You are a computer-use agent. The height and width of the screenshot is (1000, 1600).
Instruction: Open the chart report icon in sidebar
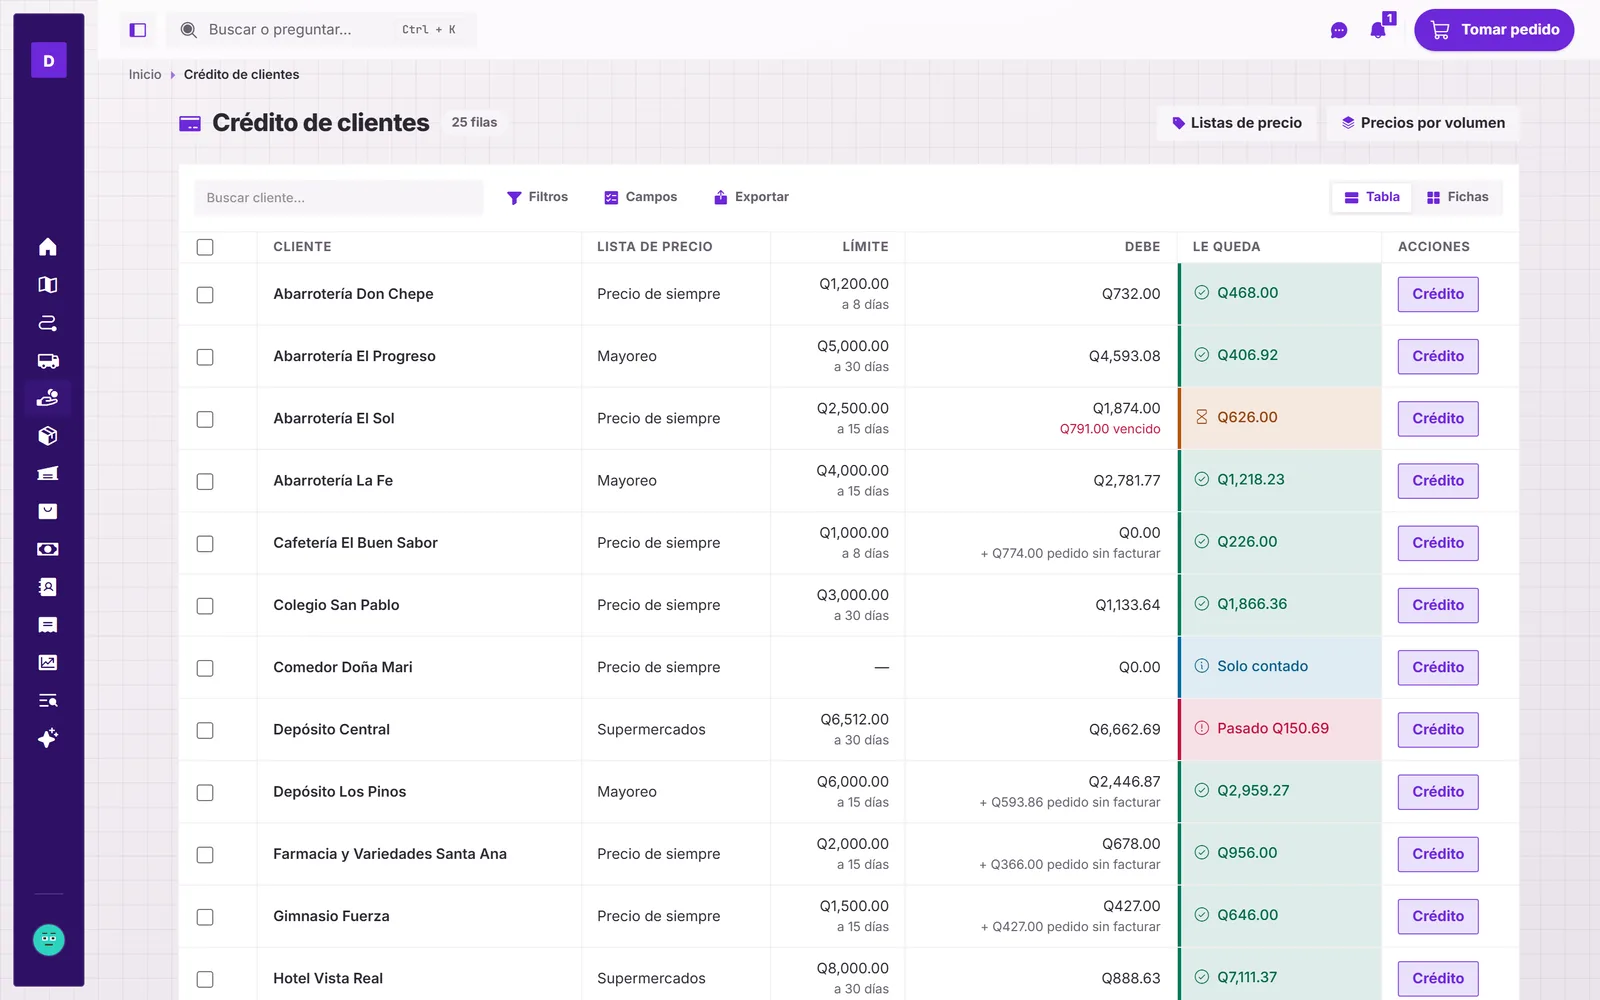(x=48, y=662)
